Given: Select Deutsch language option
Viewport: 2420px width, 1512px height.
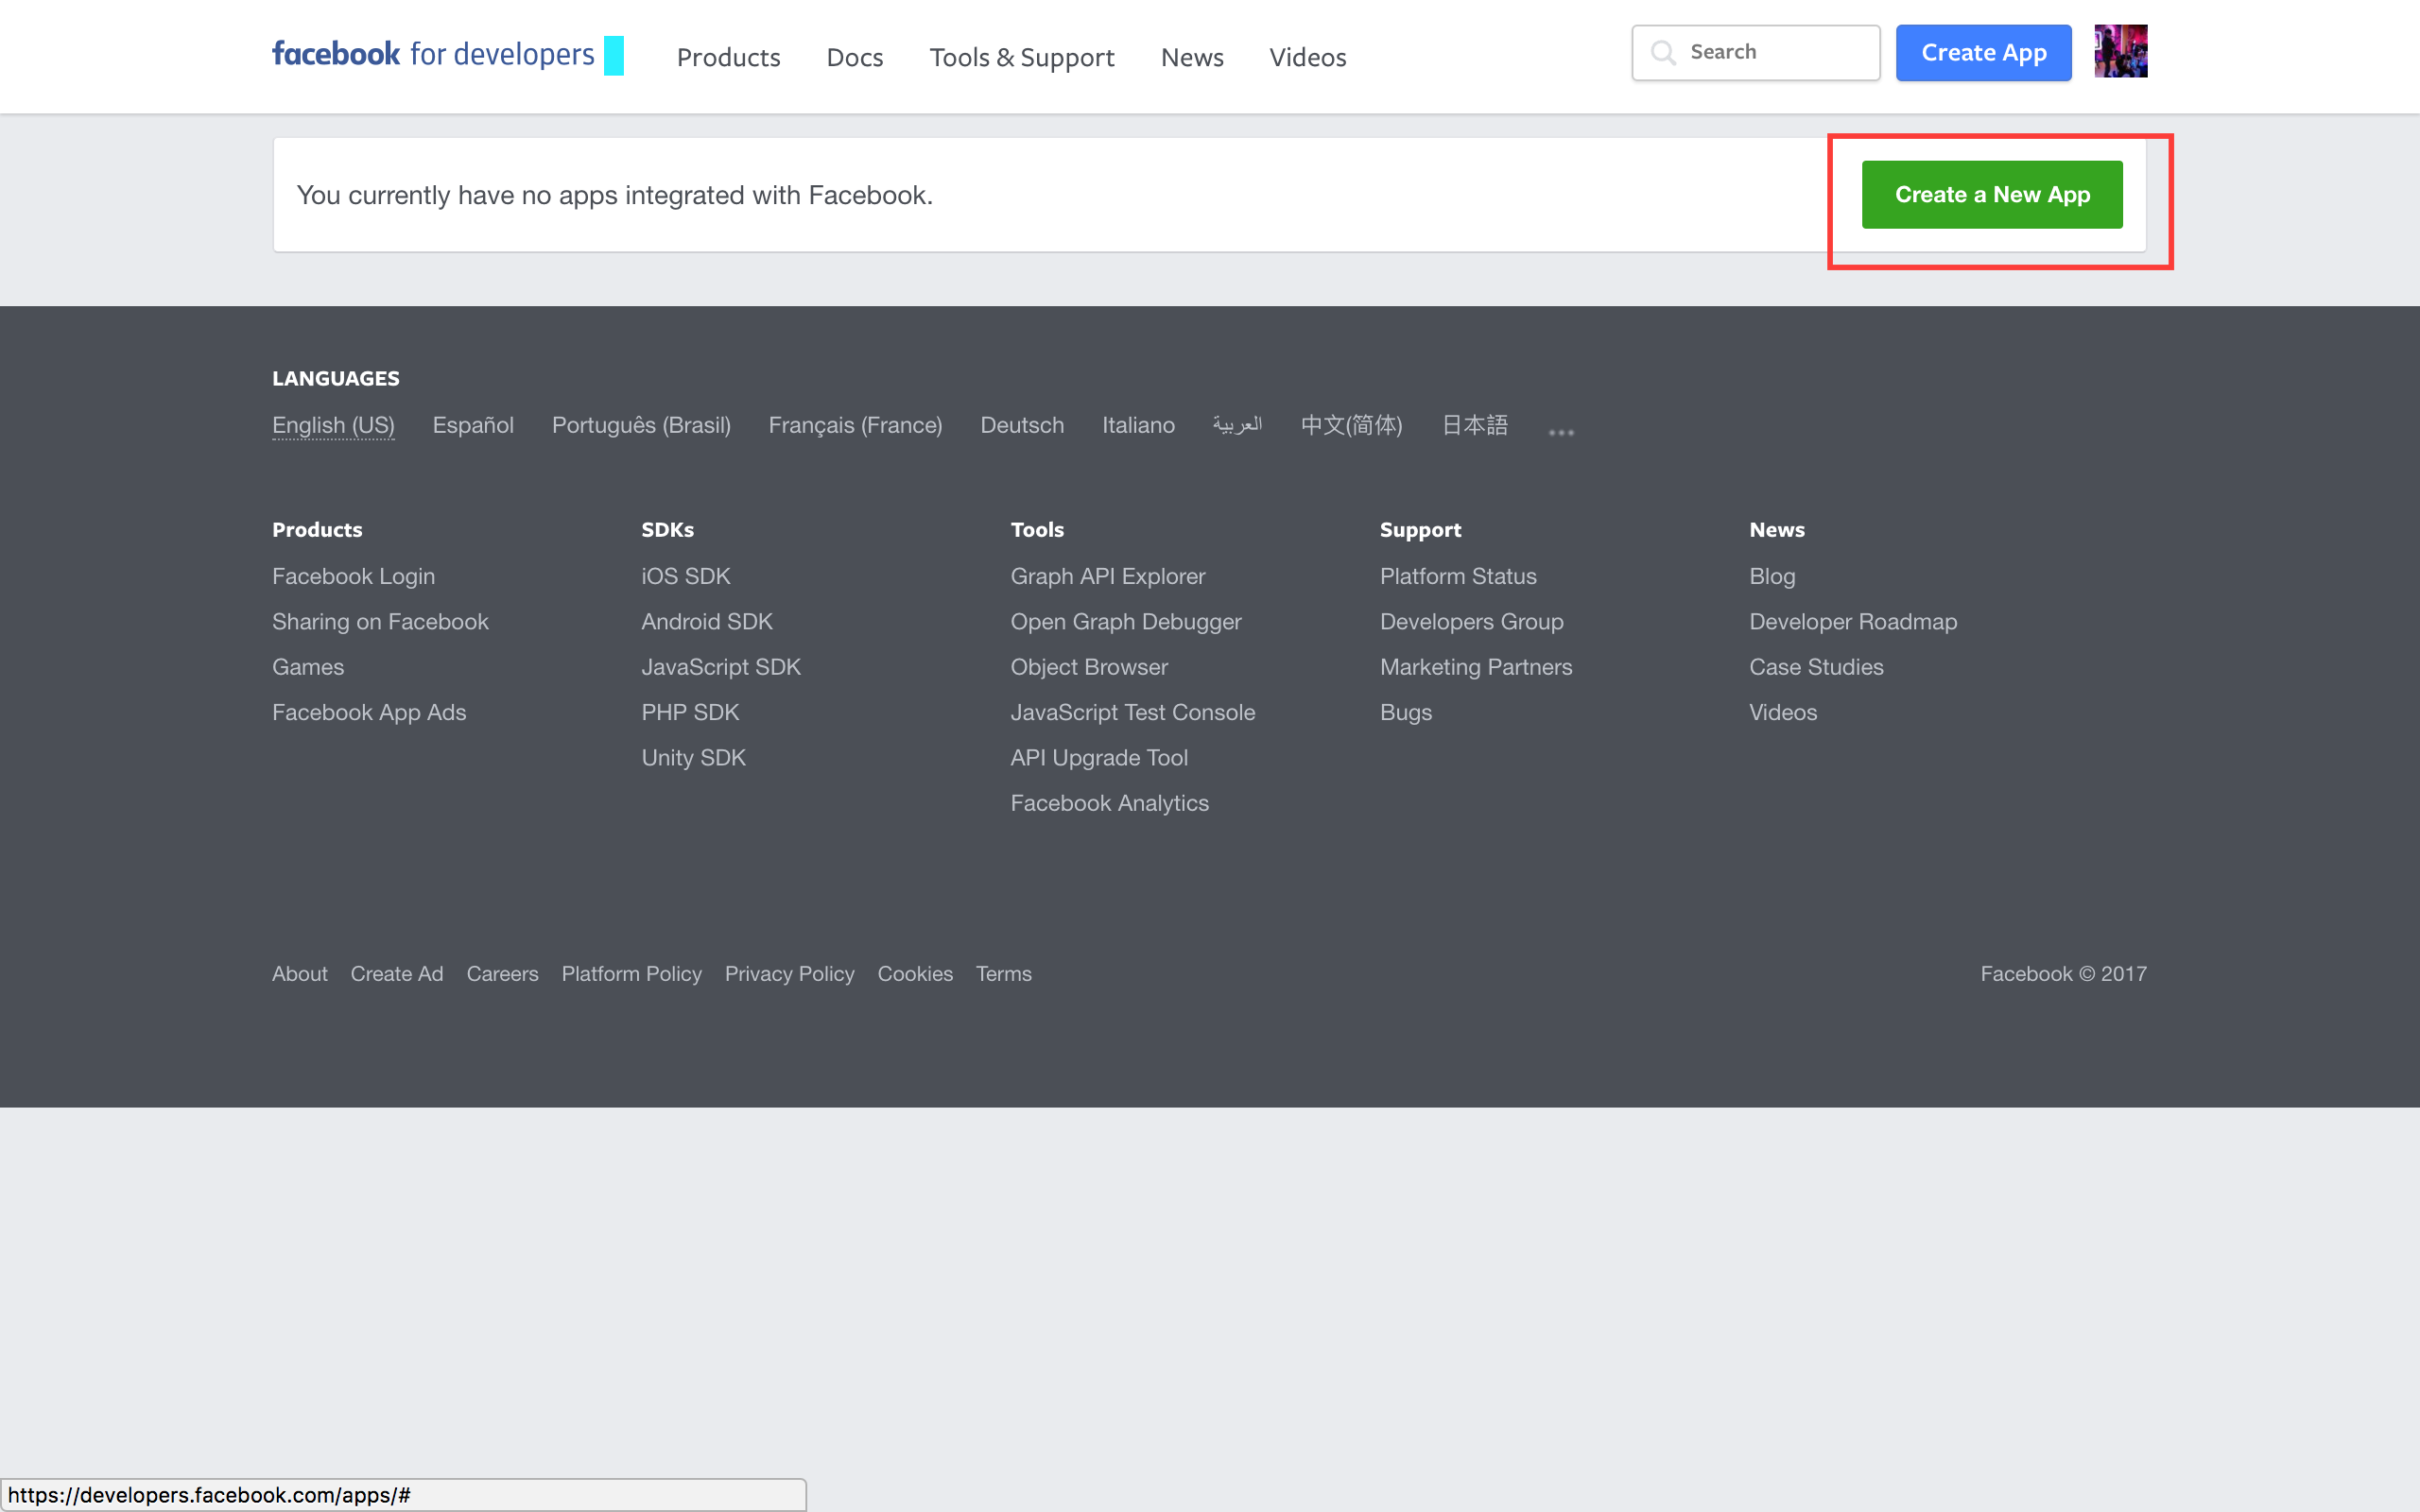Looking at the screenshot, I should pos(1021,425).
